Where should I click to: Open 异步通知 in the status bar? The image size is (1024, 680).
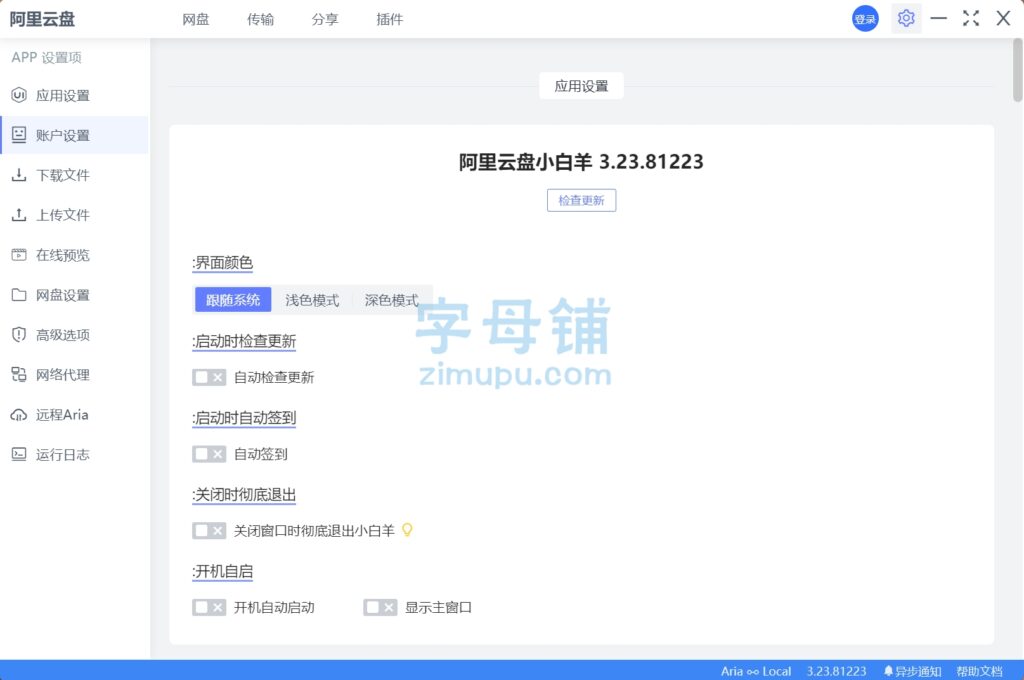(x=912, y=671)
